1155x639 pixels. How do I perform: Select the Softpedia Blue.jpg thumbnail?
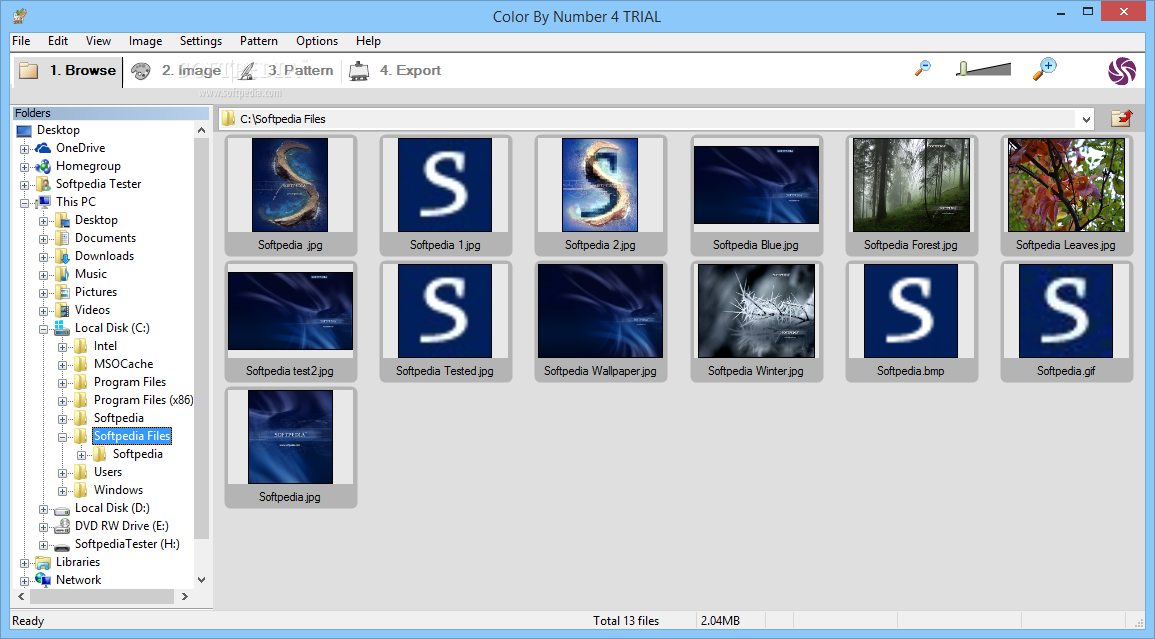coord(756,195)
